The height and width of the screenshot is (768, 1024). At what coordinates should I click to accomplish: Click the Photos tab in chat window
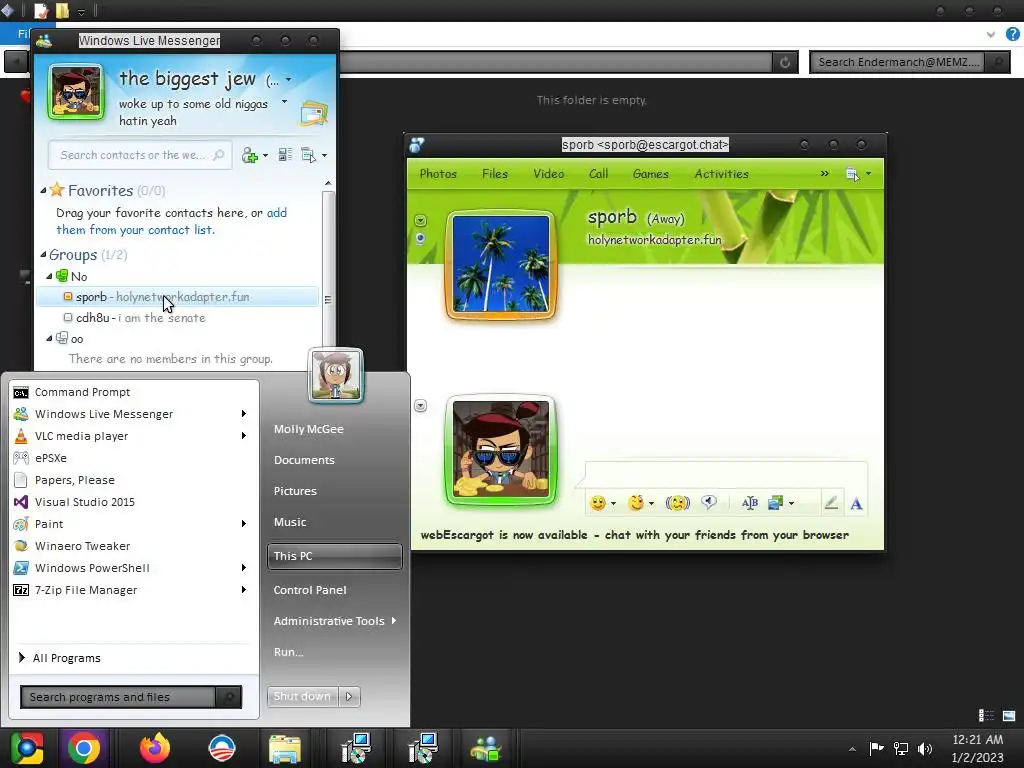pos(438,174)
